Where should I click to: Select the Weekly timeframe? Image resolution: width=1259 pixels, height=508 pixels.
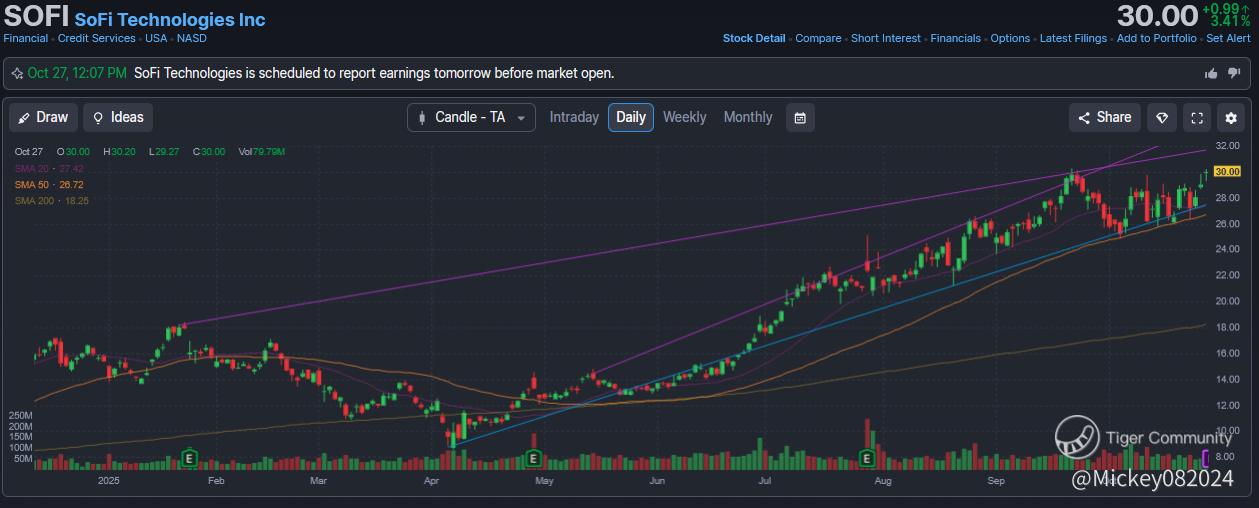(684, 117)
